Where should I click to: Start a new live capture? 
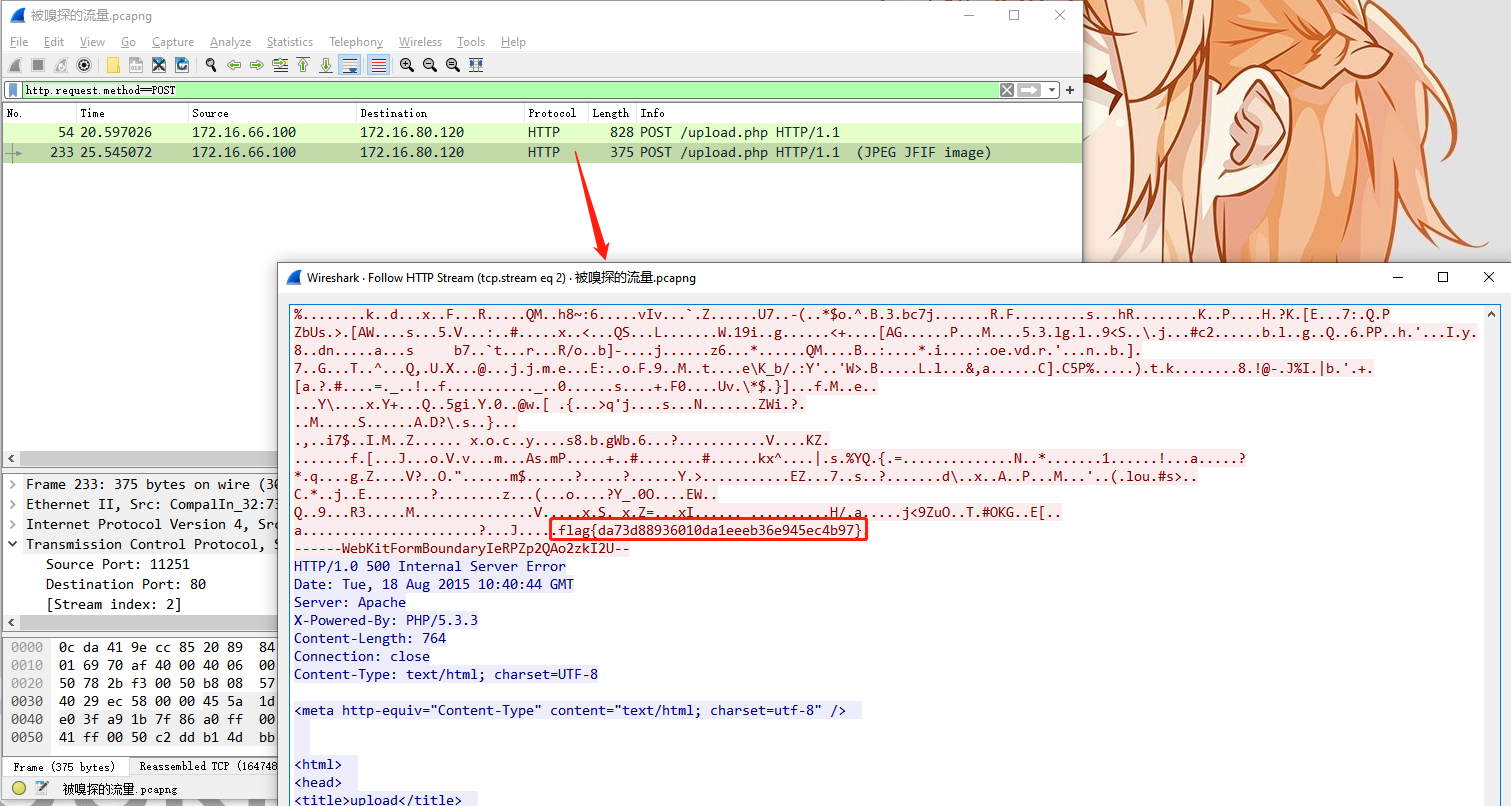click(14, 65)
